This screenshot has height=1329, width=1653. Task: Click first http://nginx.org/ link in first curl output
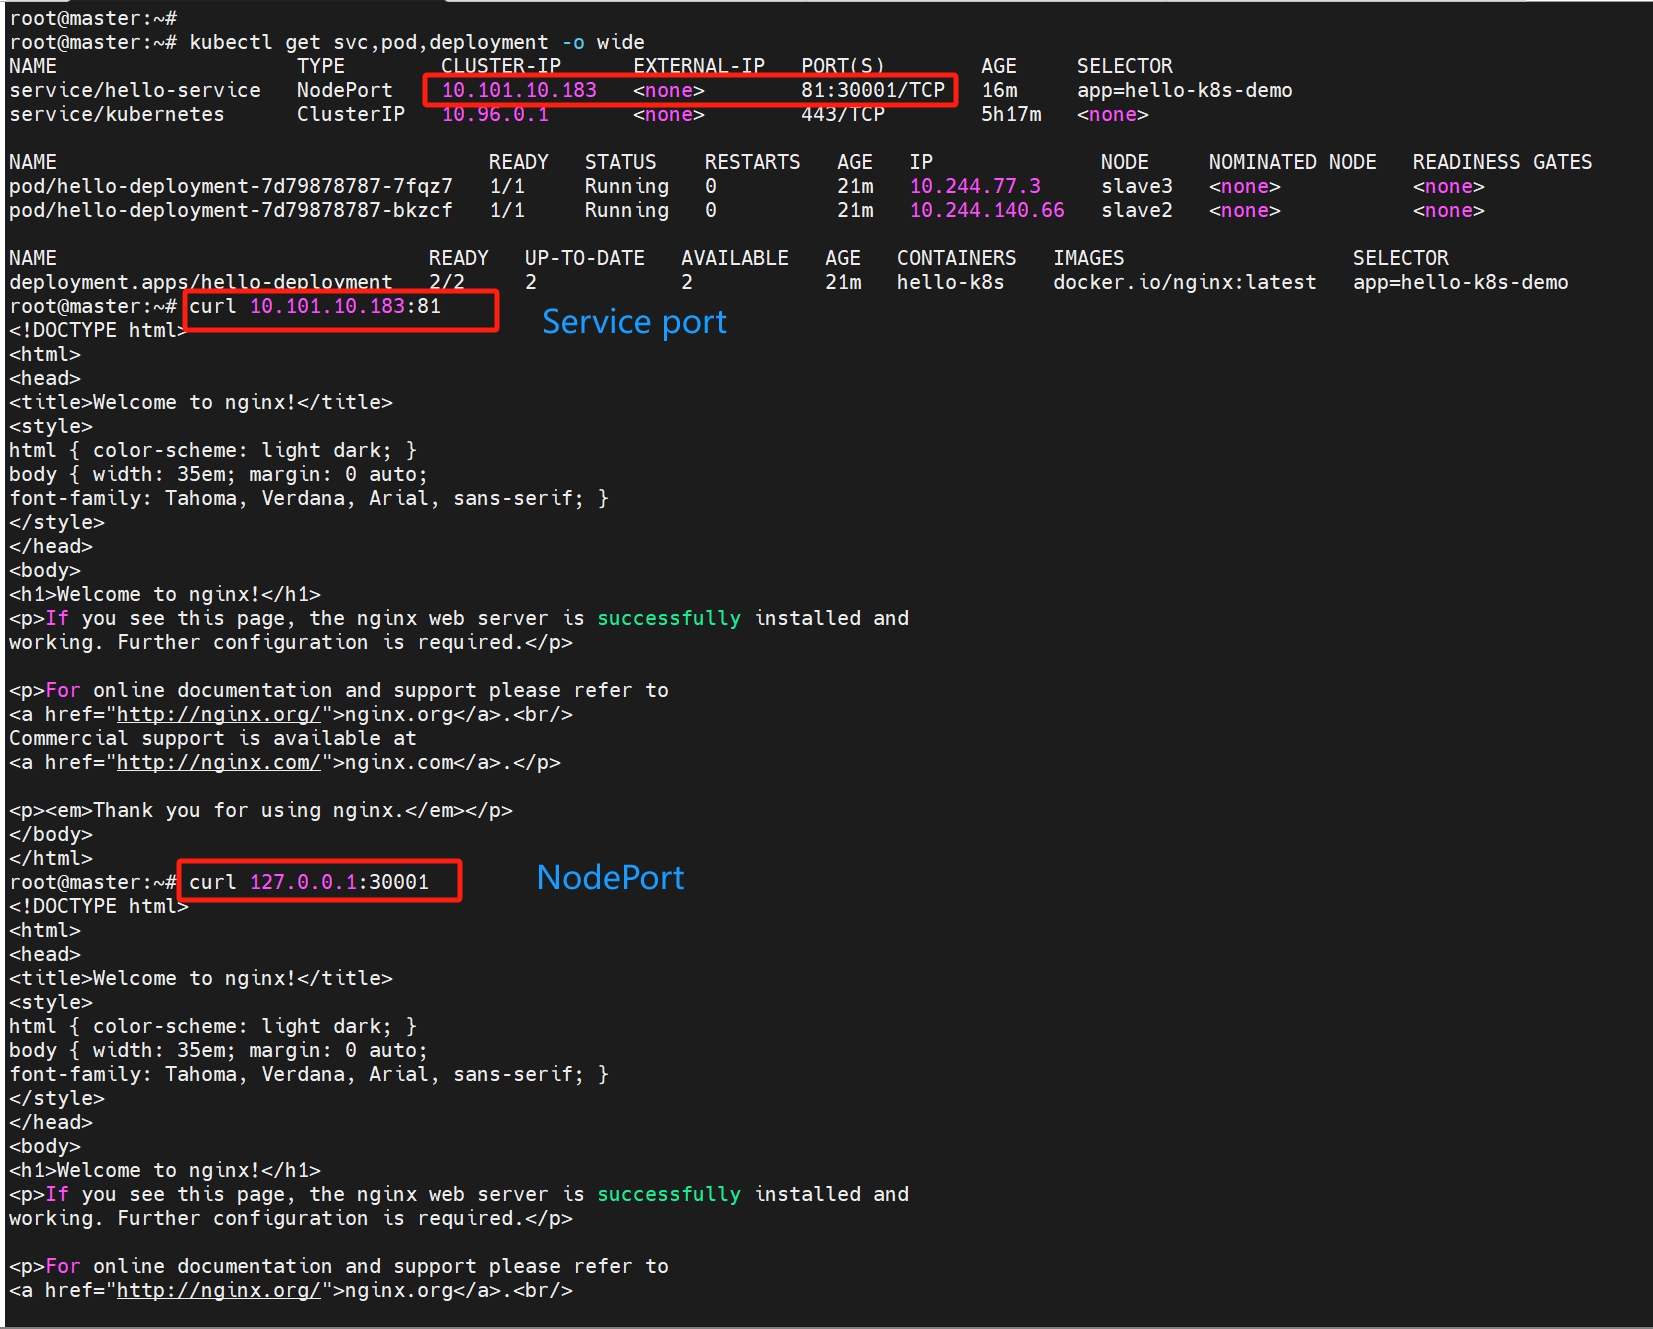point(219,714)
